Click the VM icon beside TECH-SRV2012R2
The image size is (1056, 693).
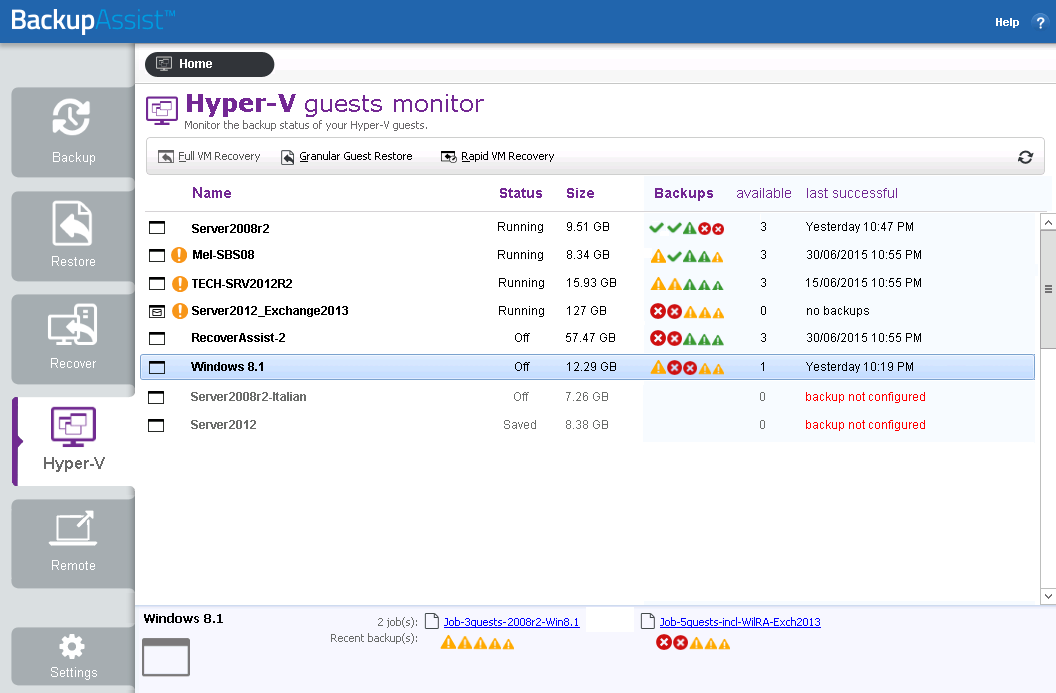tap(157, 284)
